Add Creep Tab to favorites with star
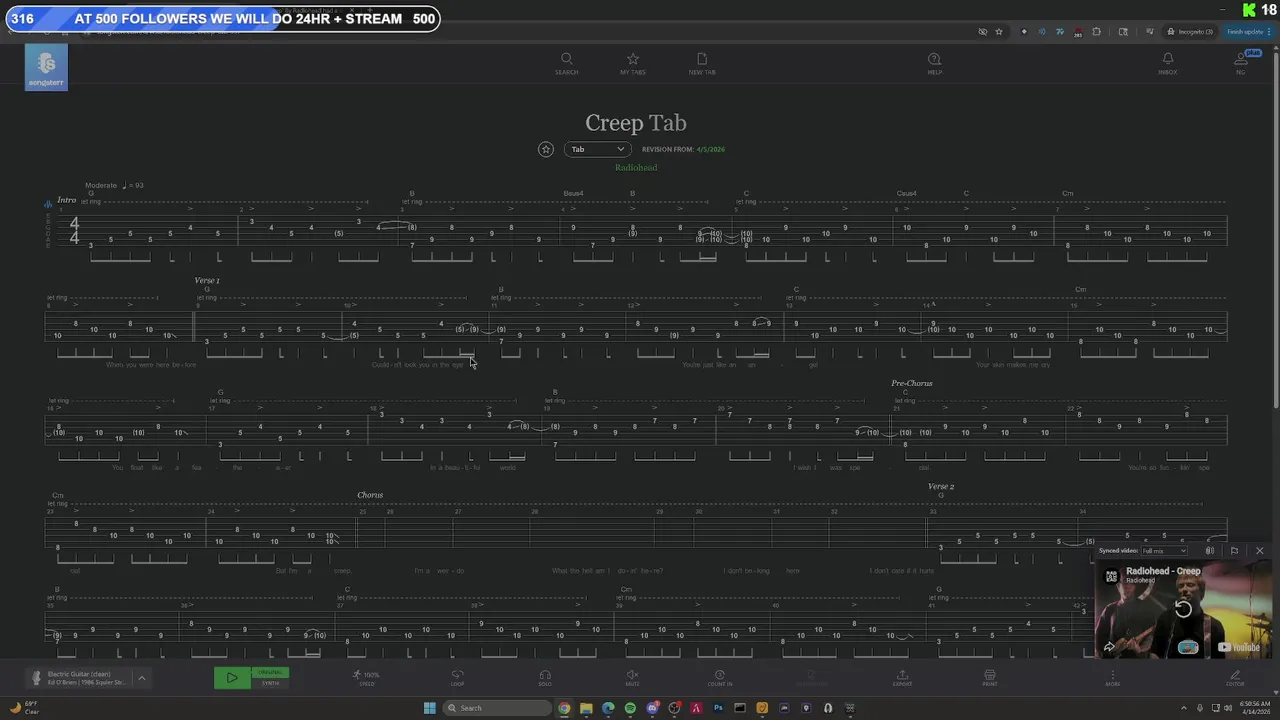Image resolution: width=1280 pixels, height=720 pixels. click(546, 149)
